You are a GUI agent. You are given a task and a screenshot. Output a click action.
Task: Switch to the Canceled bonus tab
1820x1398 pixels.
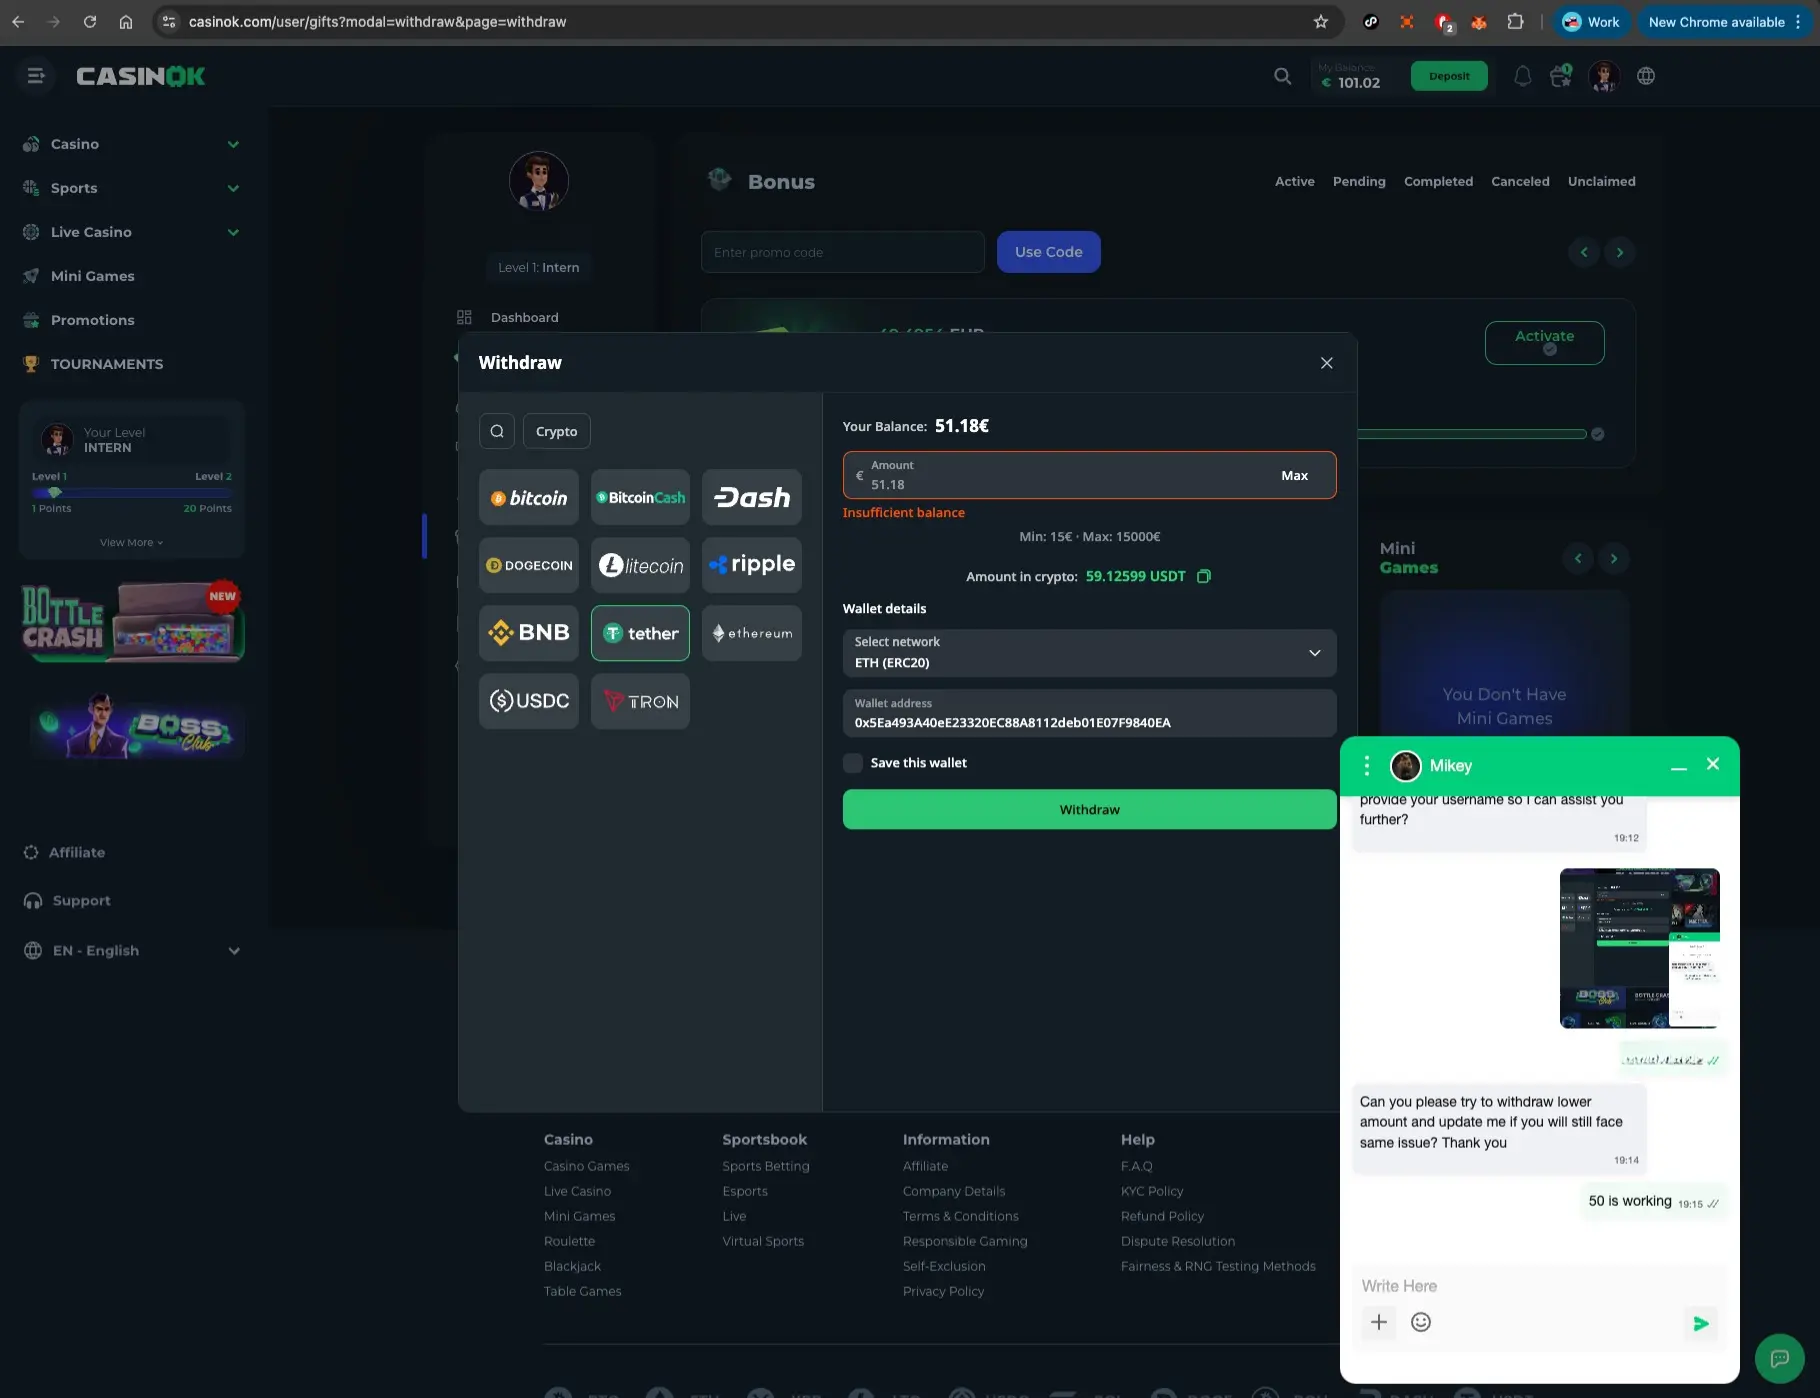1520,181
